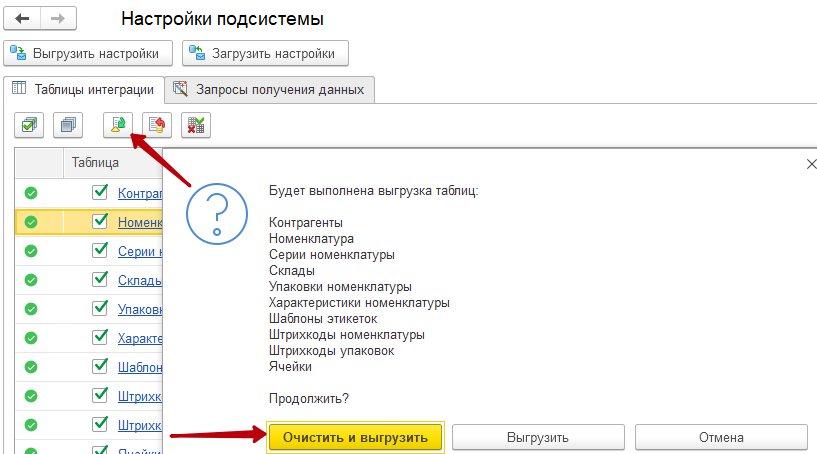
Task: Toggle checkbox beside first Штрихкоды row
Action: click(x=100, y=395)
